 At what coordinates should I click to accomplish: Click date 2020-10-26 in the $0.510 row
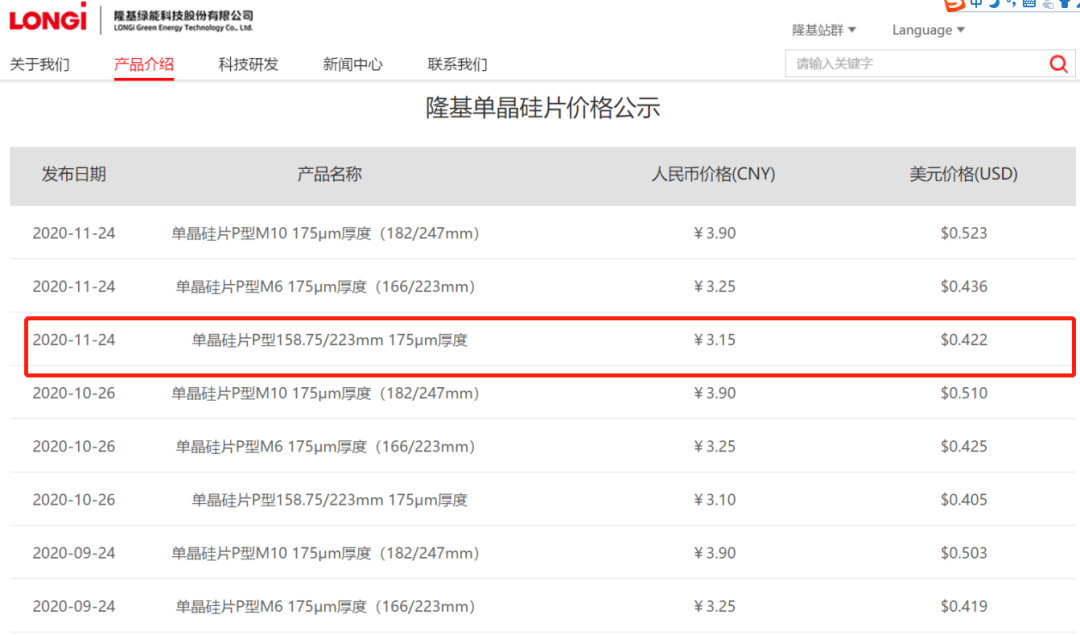click(x=74, y=393)
